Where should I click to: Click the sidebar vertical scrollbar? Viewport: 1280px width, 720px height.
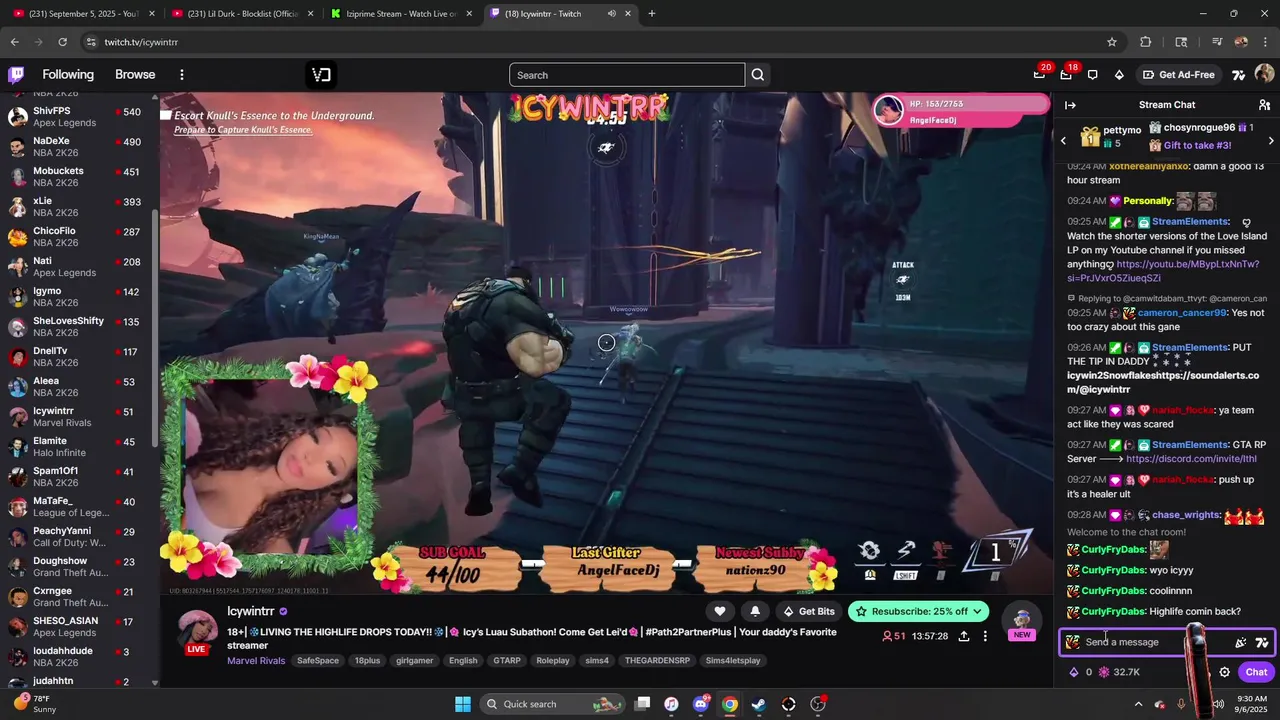155,330
